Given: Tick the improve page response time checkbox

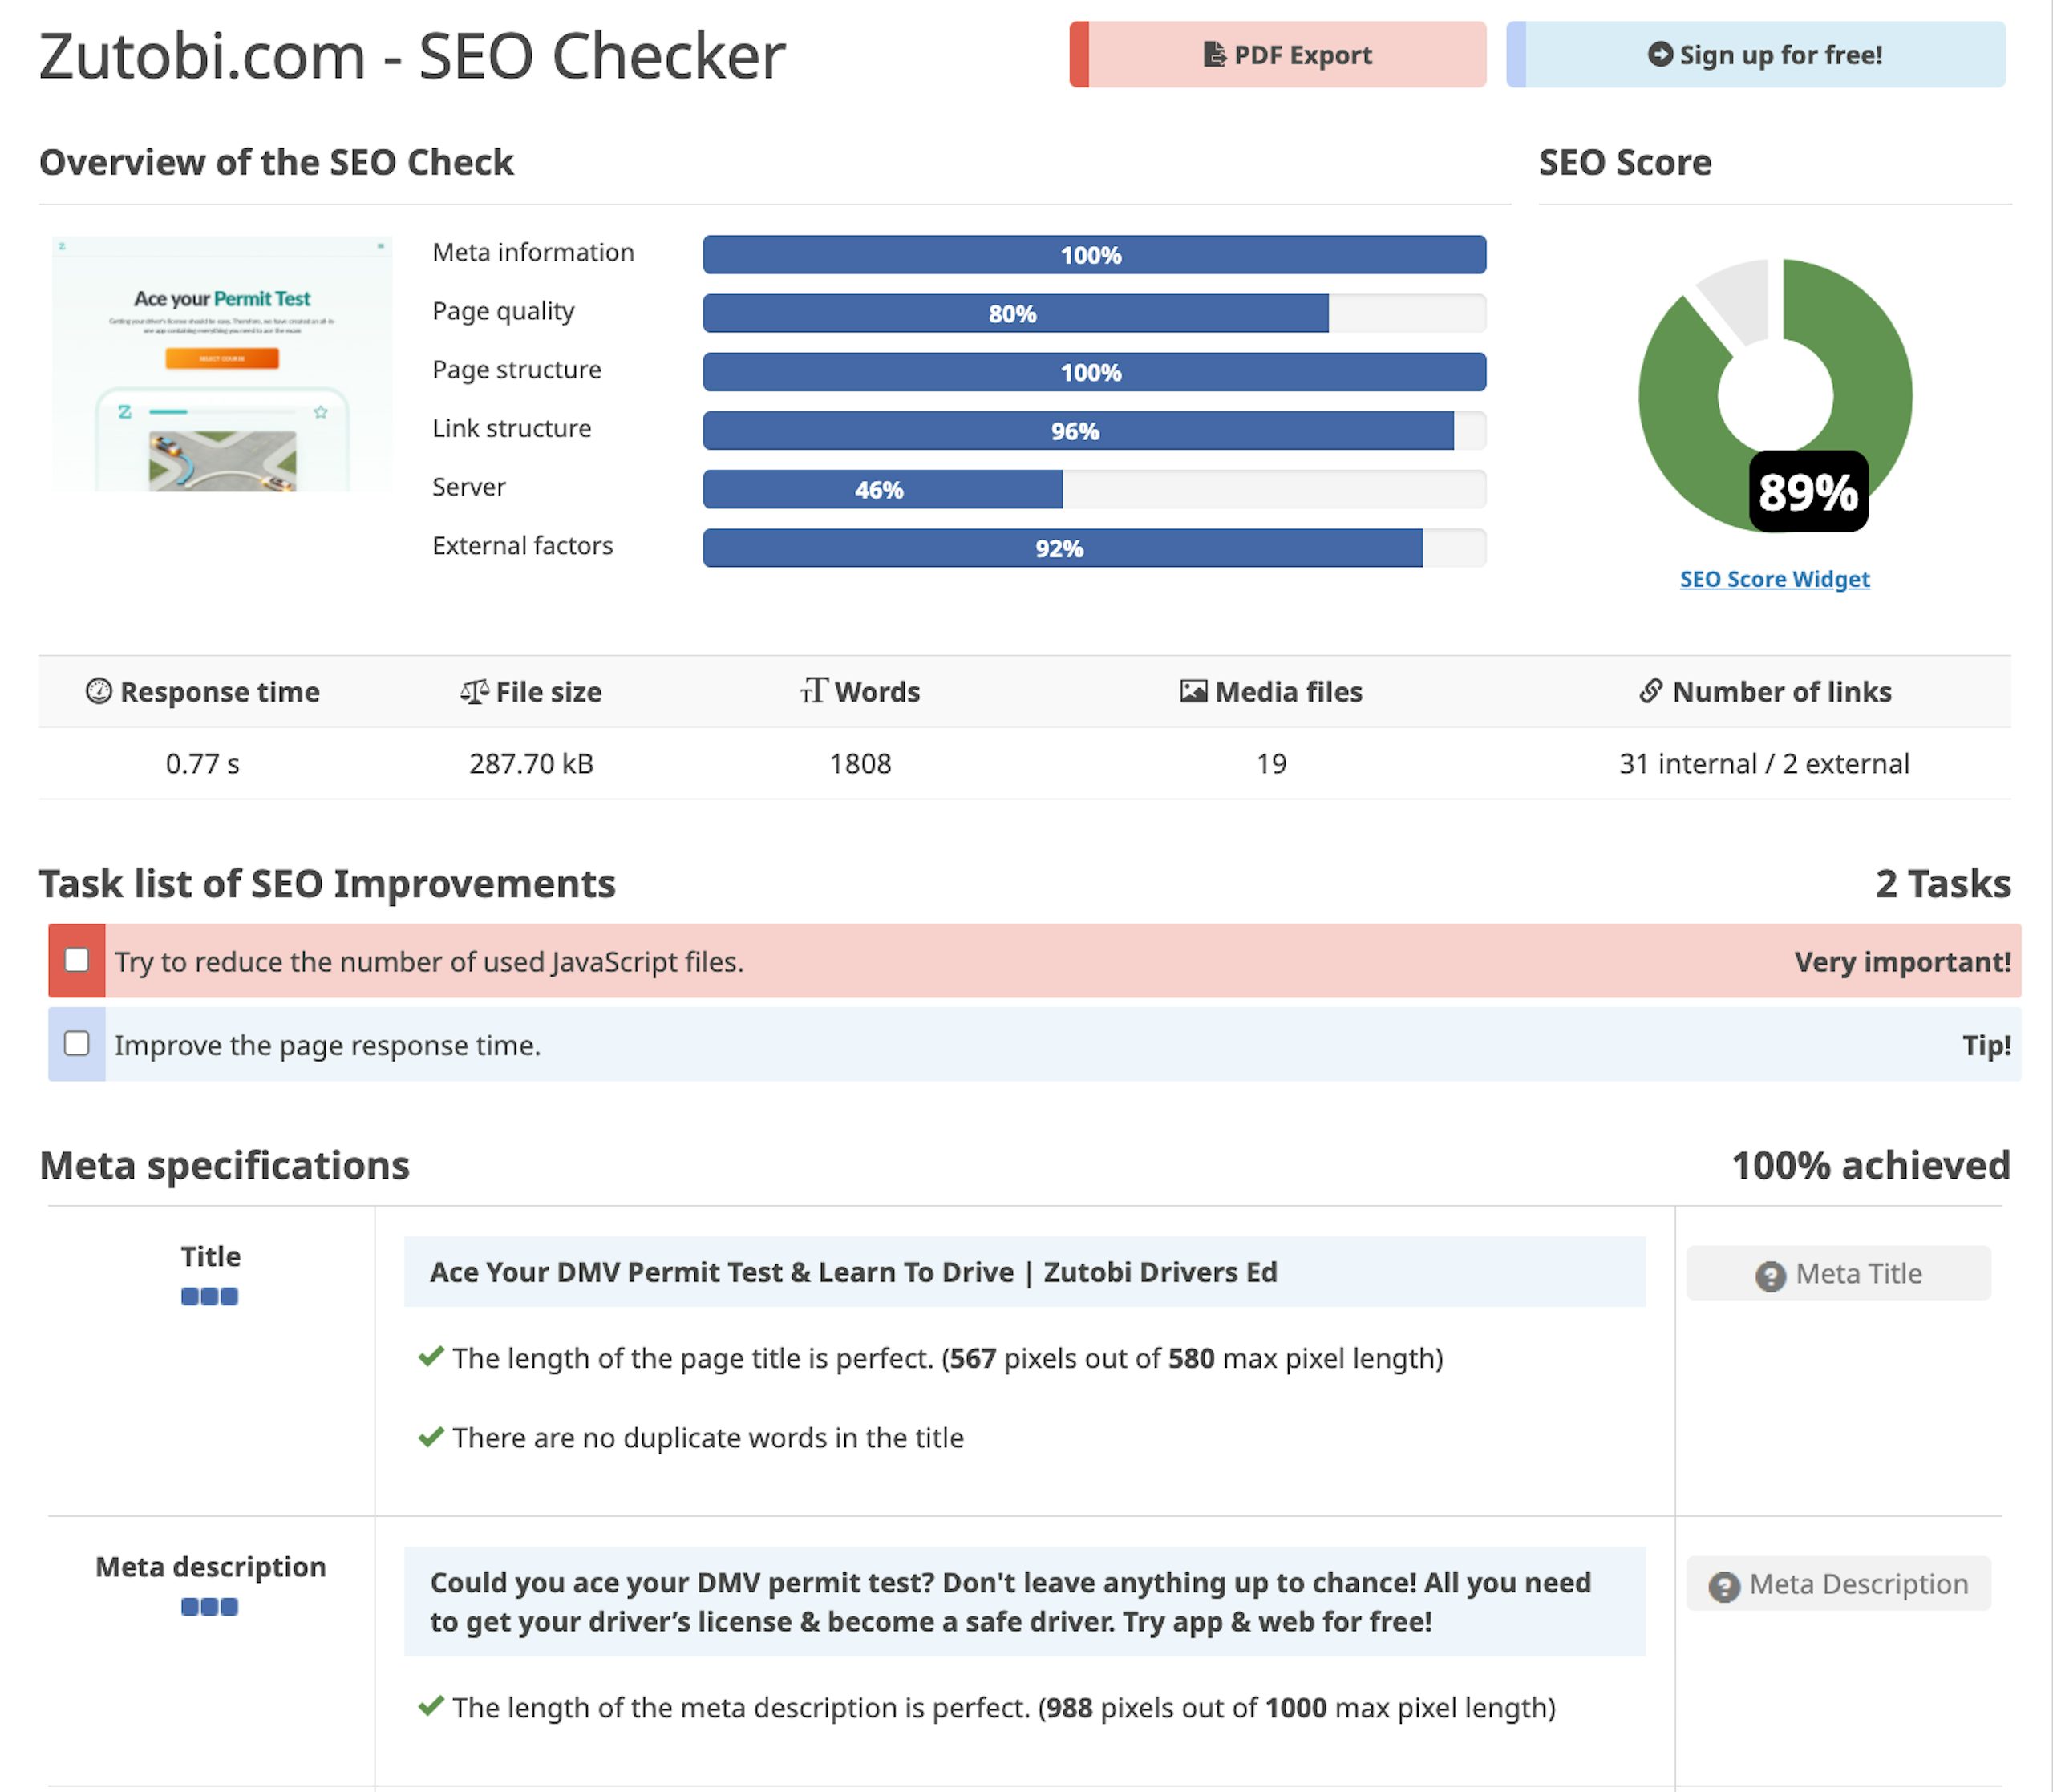Looking at the screenshot, I should [x=77, y=1043].
